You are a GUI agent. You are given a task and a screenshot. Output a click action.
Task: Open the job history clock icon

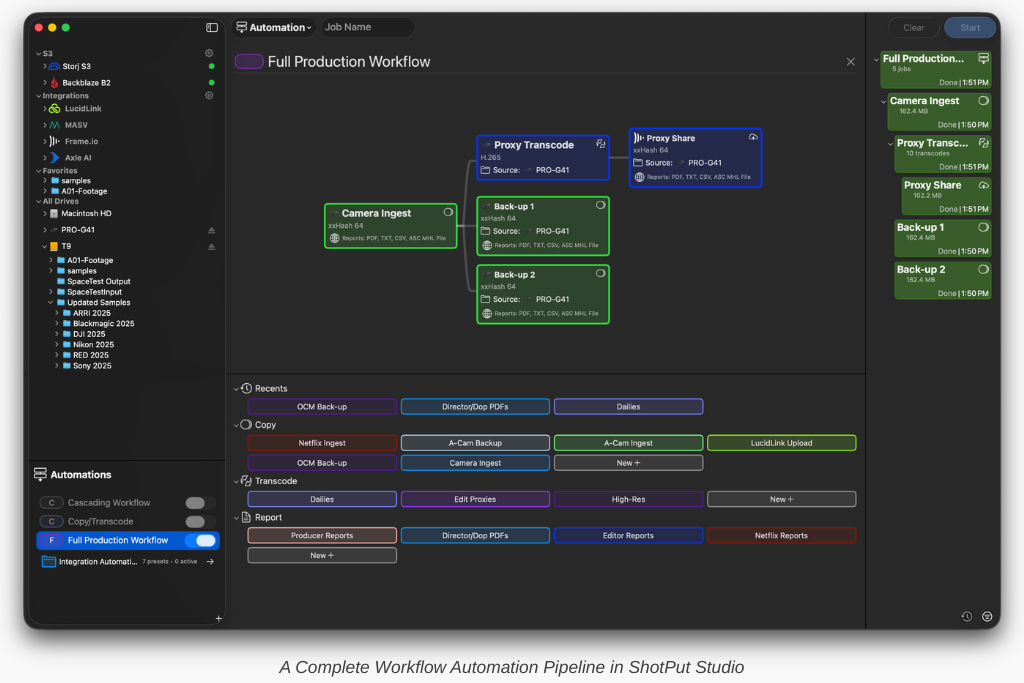pos(967,616)
